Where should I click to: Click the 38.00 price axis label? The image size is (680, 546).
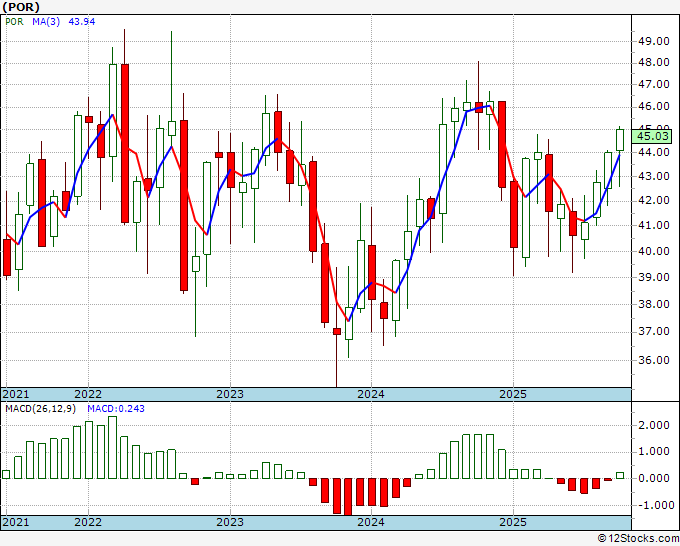point(654,304)
